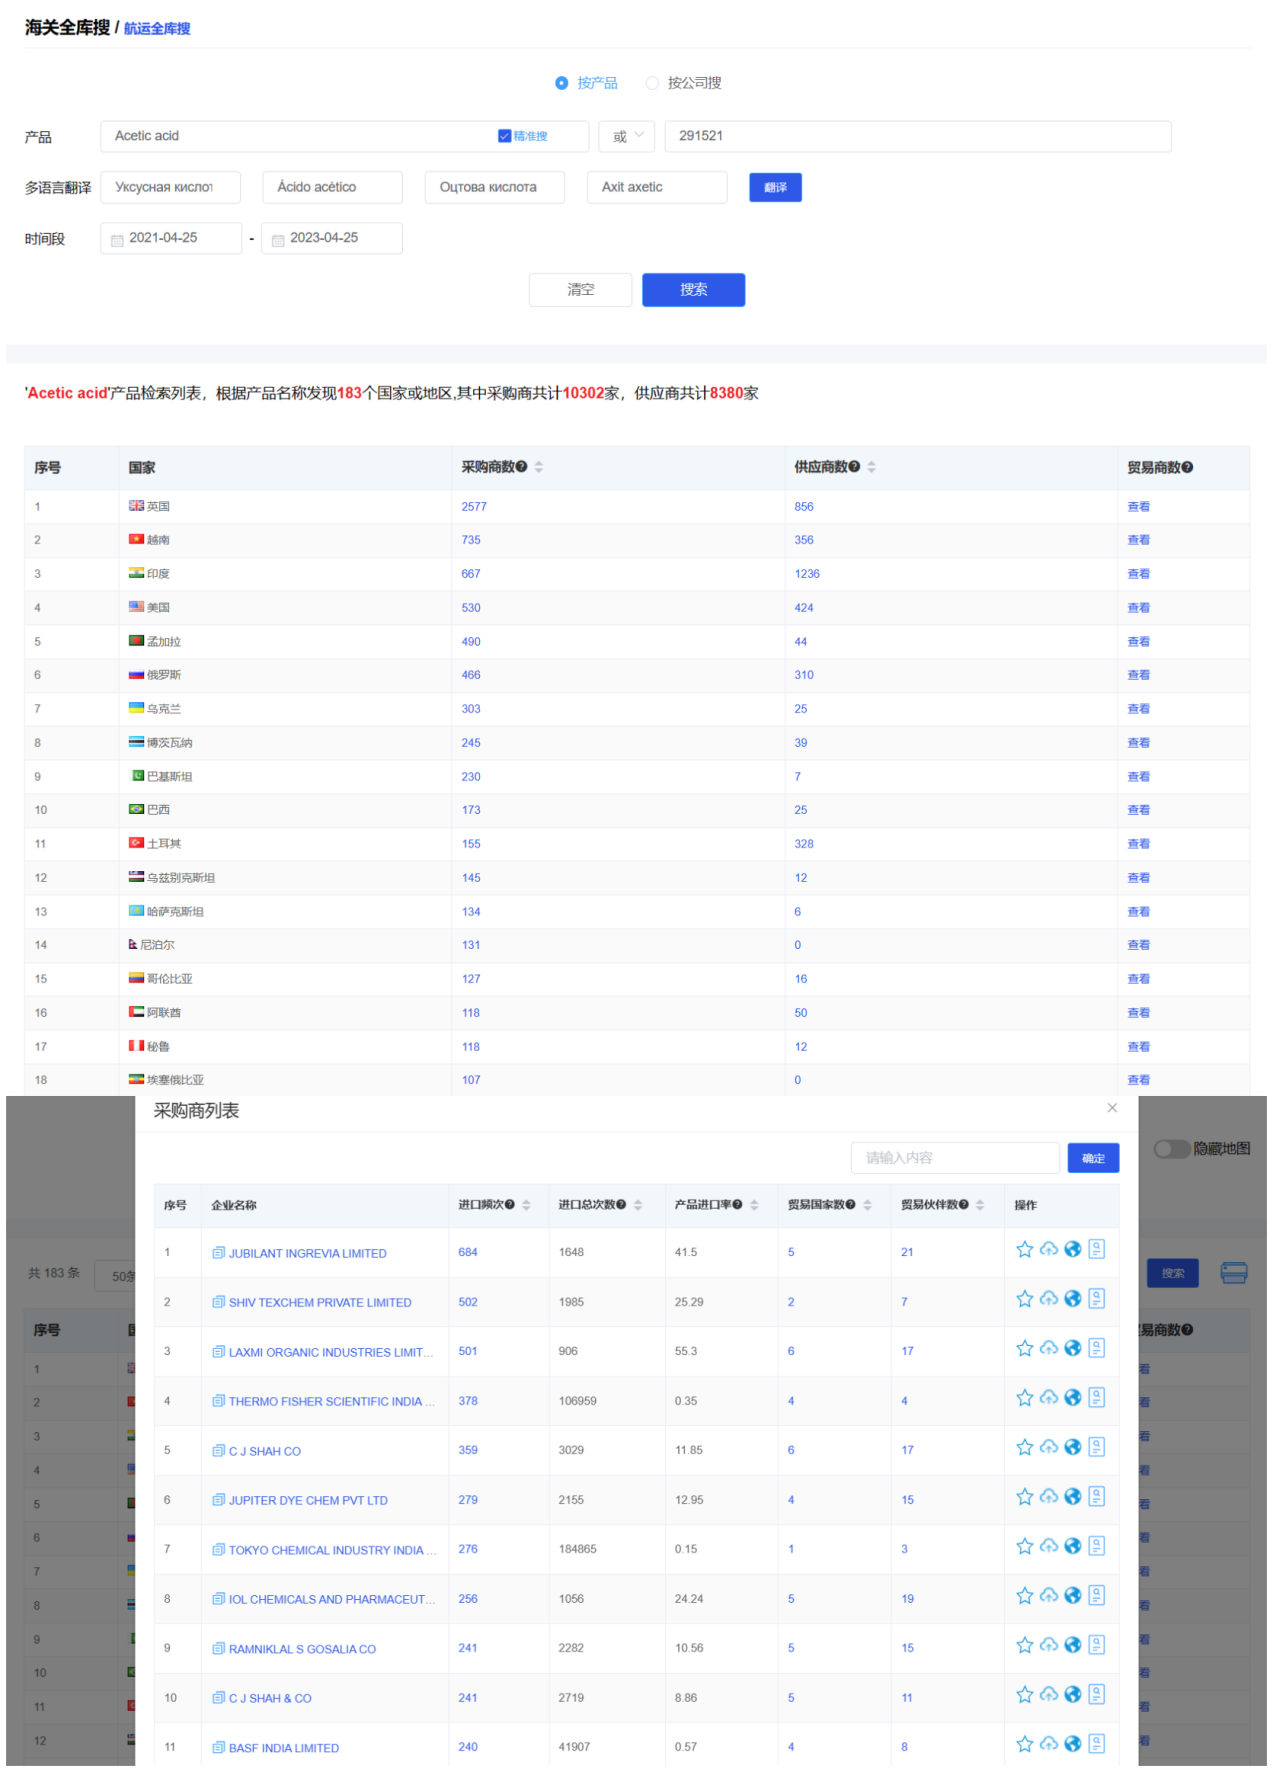This screenshot has width=1273, height=1772.
Task: Sort buyer list by 进口频次
Action: 527,1206
